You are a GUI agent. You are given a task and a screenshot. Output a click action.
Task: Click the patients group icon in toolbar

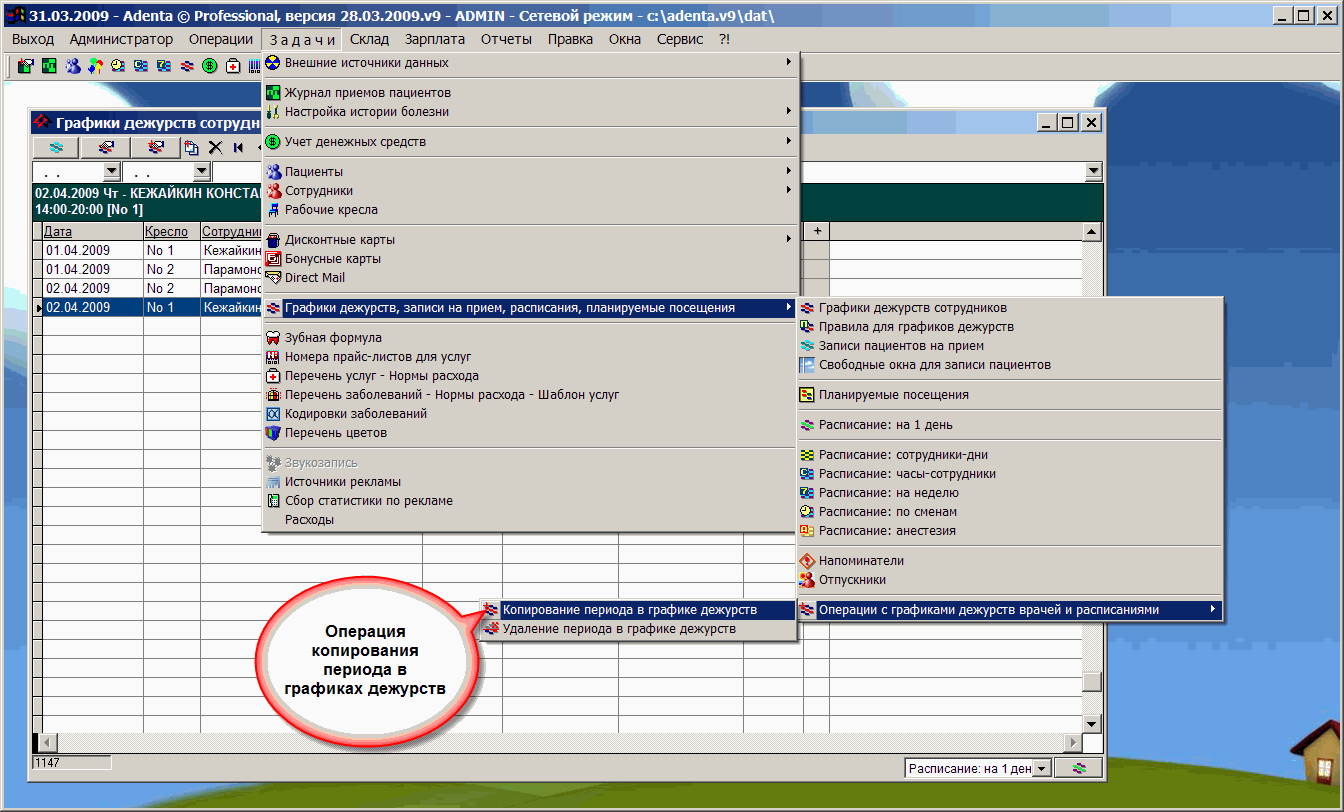click(72, 66)
